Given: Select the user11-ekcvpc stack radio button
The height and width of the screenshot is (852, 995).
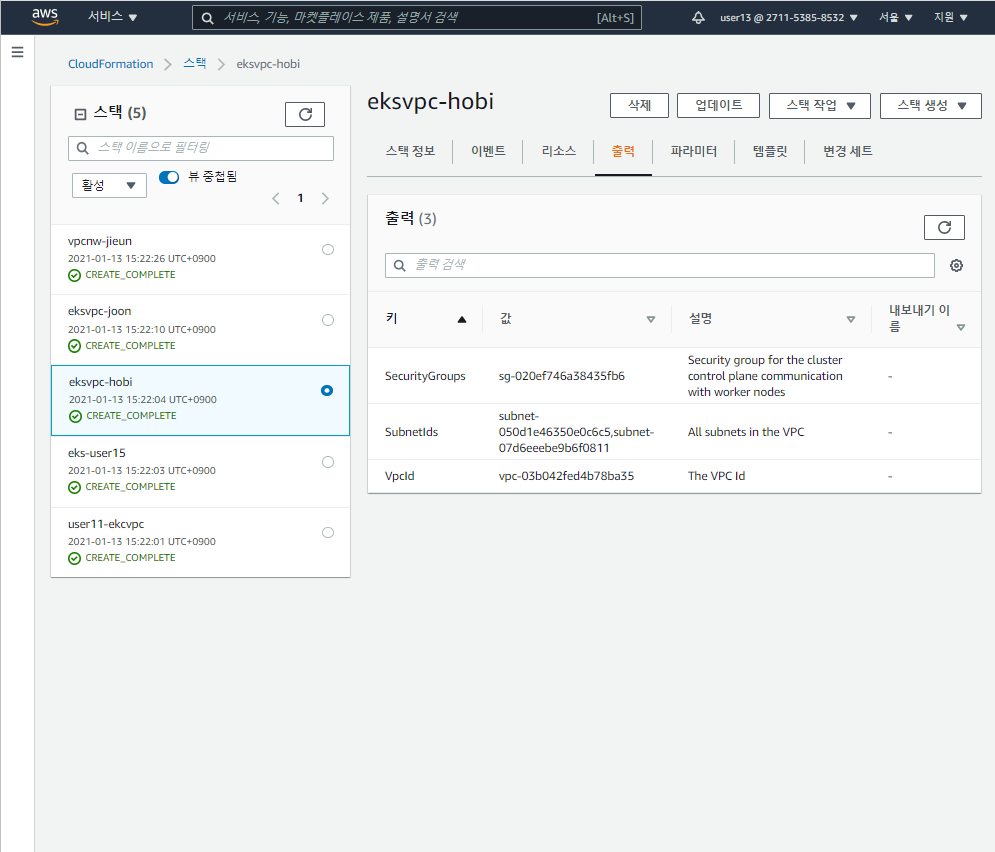Looking at the screenshot, I should point(327,532).
